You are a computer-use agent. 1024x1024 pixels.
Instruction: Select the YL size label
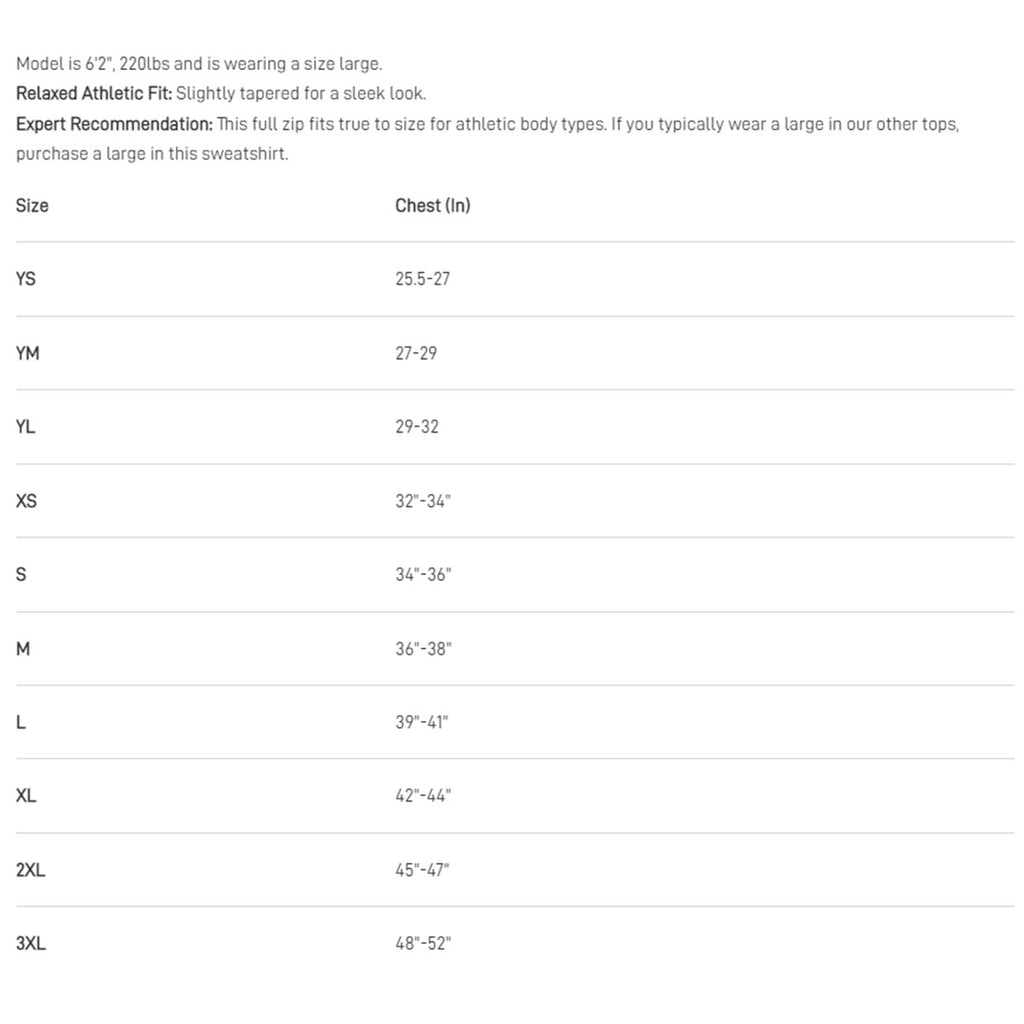(26, 427)
